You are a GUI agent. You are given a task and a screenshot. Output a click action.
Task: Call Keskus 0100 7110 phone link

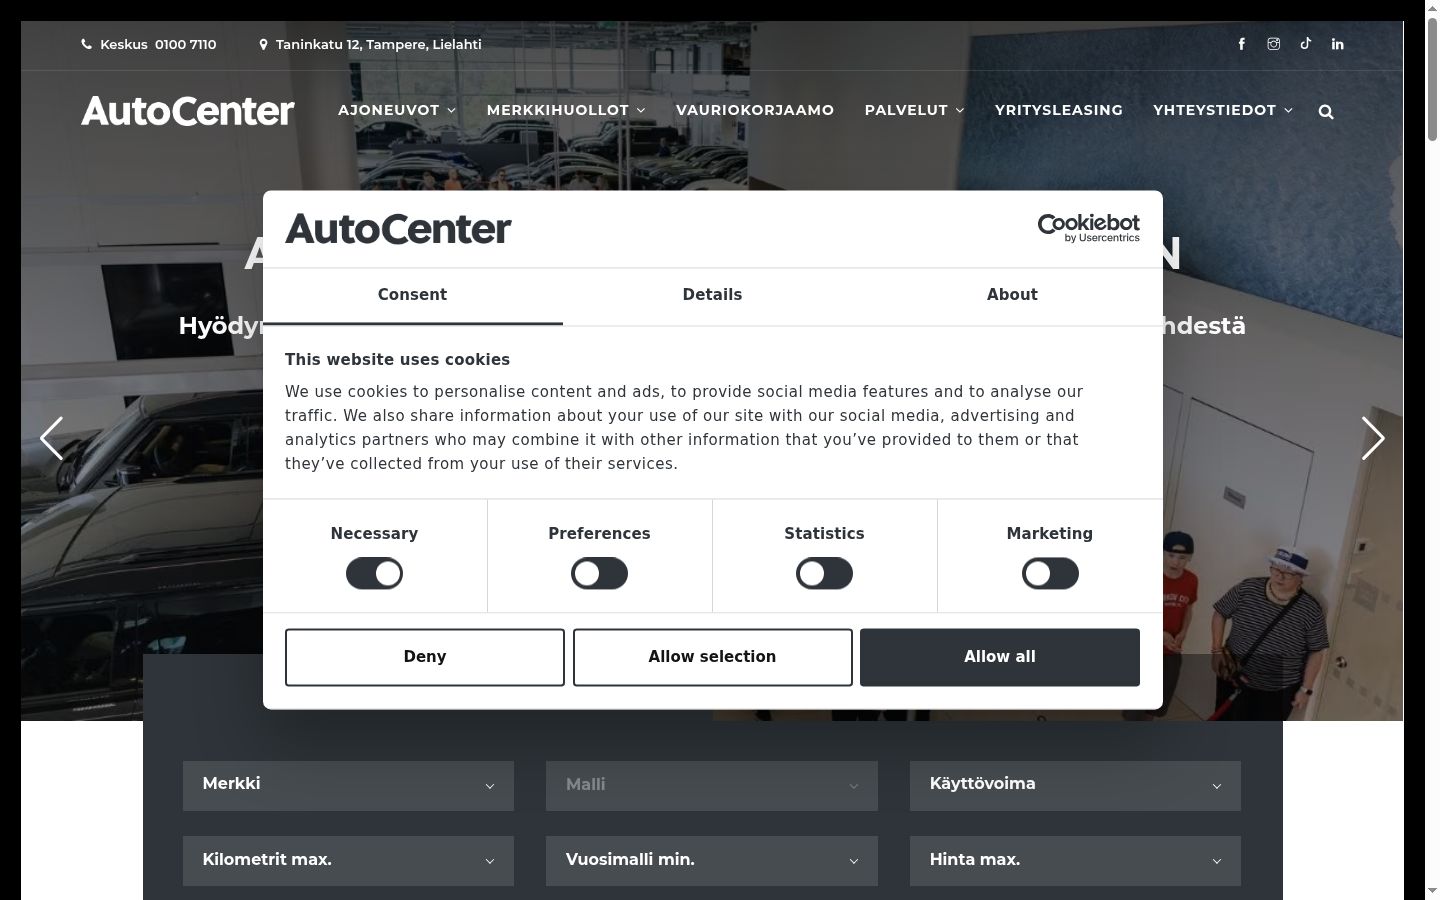tap(149, 44)
